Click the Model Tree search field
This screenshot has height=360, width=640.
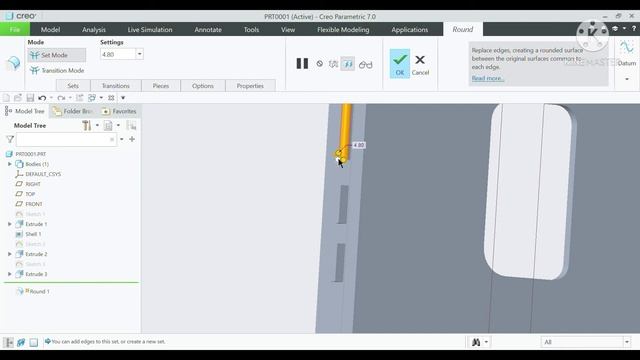(x=67, y=140)
